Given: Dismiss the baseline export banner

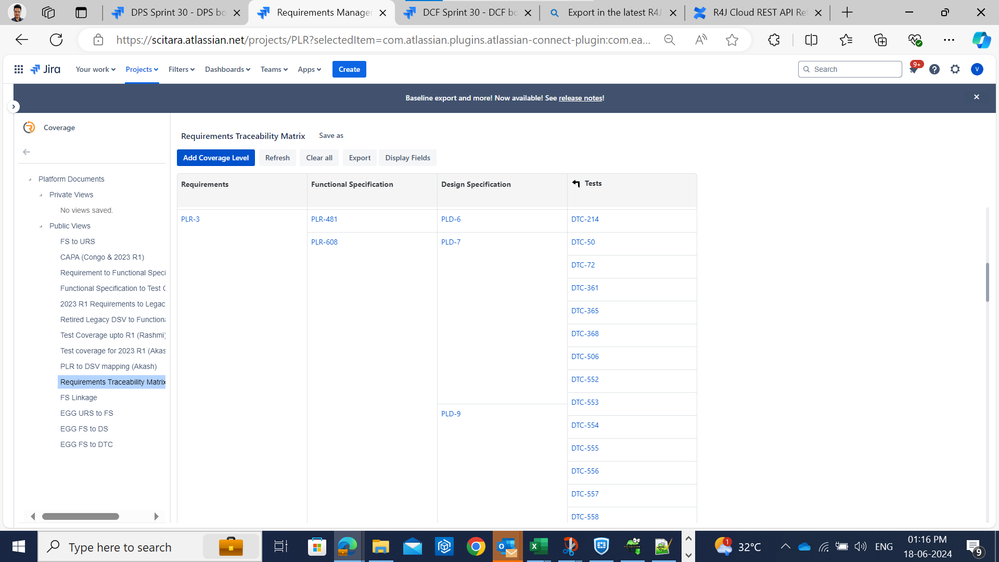Looking at the screenshot, I should 976,97.
